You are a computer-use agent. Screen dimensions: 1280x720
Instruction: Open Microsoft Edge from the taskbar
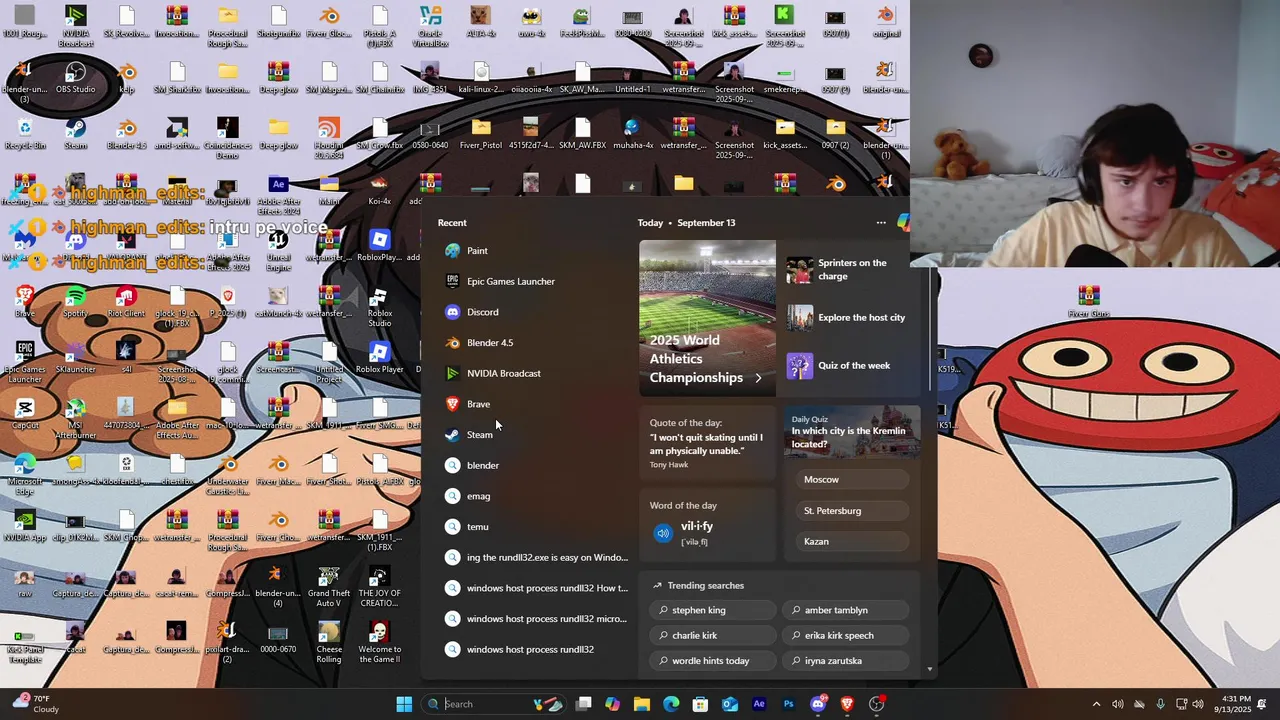[671, 704]
